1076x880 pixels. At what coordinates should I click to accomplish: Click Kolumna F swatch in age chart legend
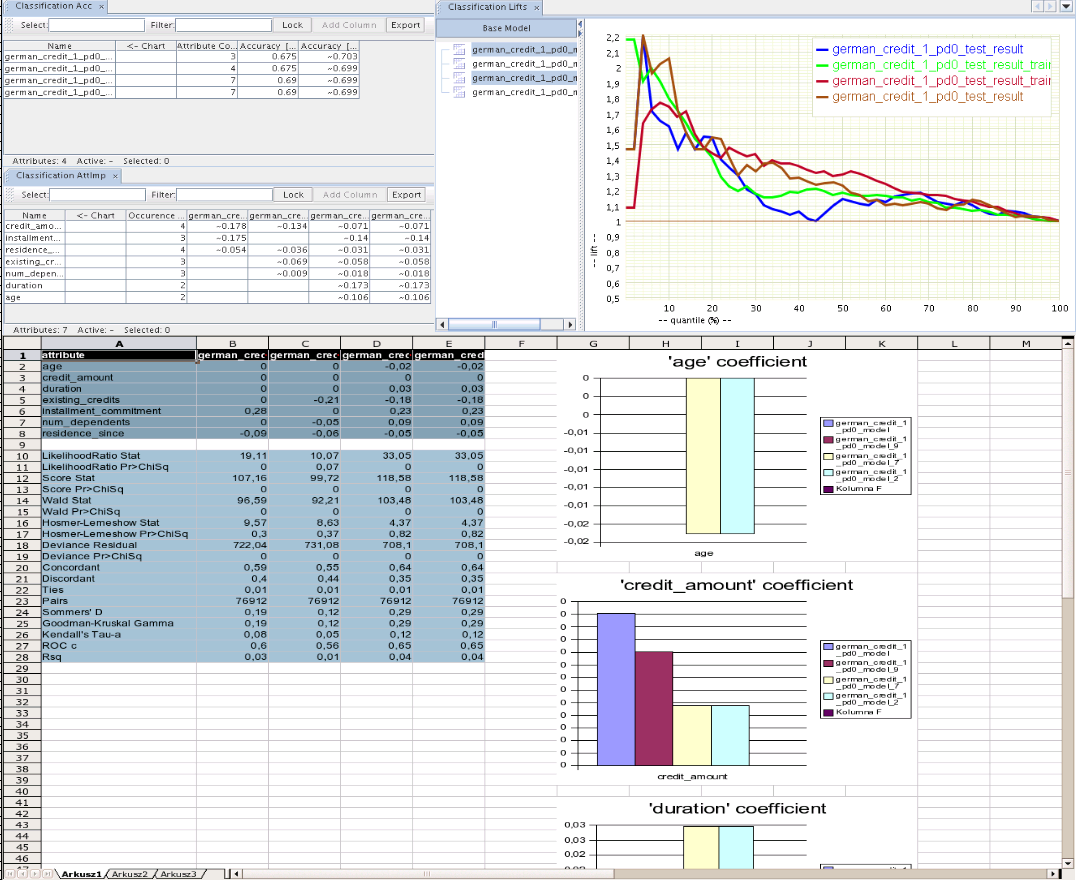(828, 489)
